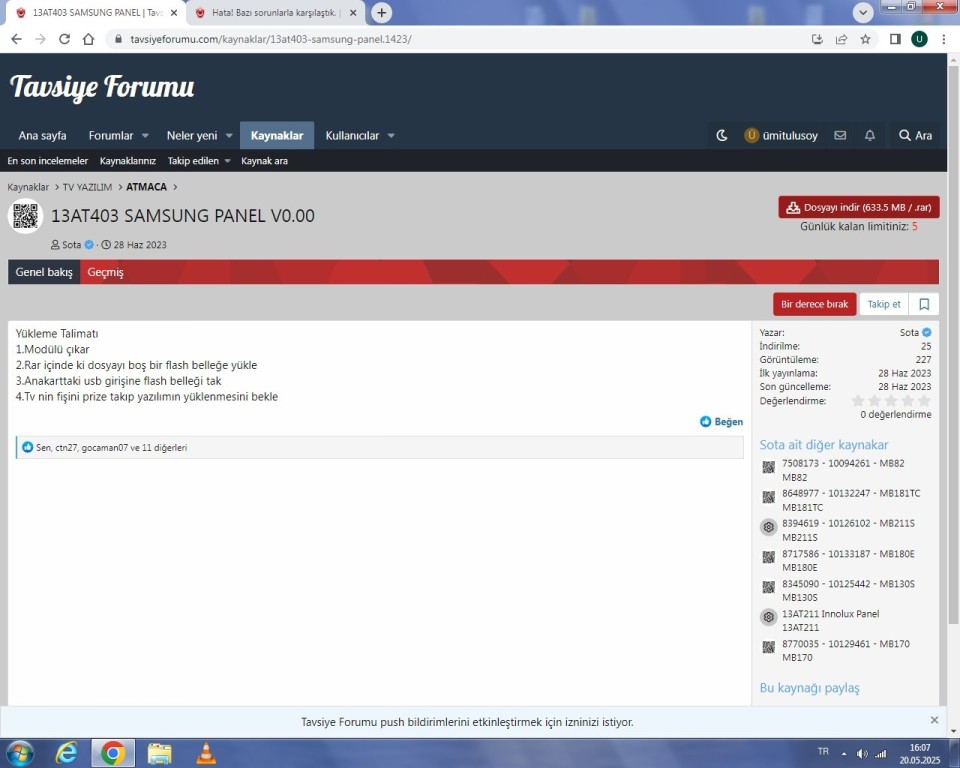The width and height of the screenshot is (960, 768).
Task: Open 13AT211 Innolux Panel resource
Action: pyautogui.click(x=830, y=614)
